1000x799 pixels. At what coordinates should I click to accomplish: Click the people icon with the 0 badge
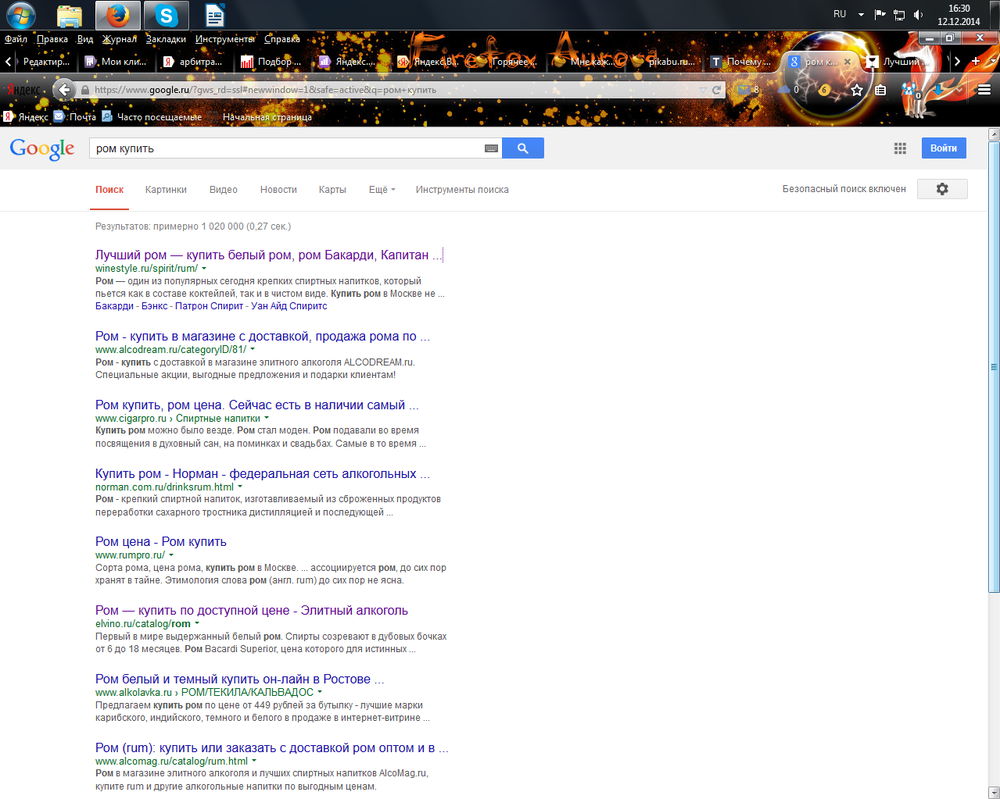coord(911,91)
